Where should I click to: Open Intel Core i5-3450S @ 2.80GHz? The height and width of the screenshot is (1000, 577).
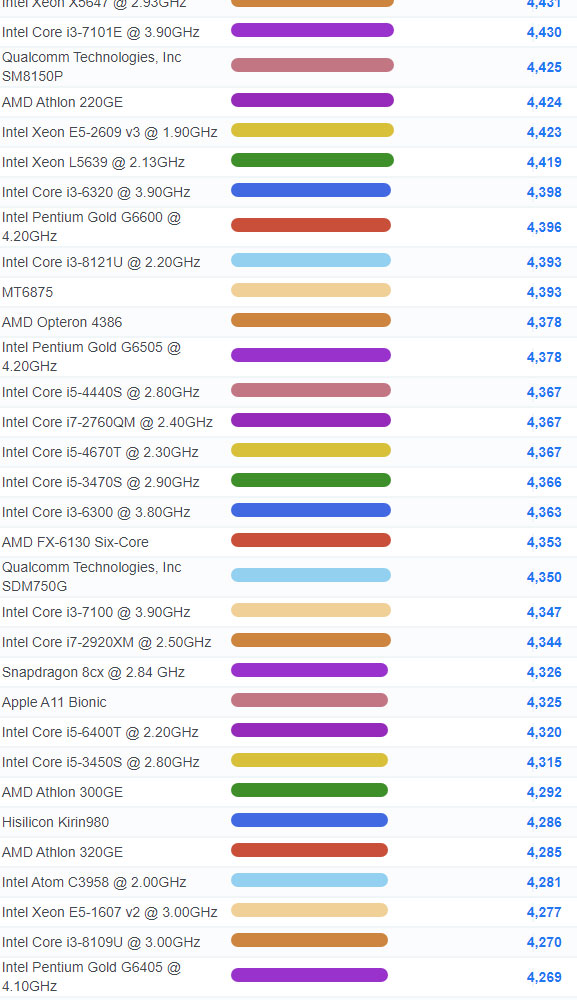(101, 762)
